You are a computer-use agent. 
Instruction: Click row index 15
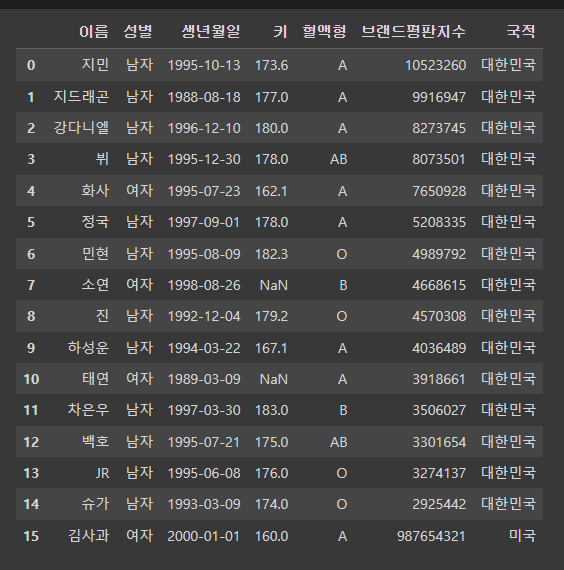[x=31, y=536]
